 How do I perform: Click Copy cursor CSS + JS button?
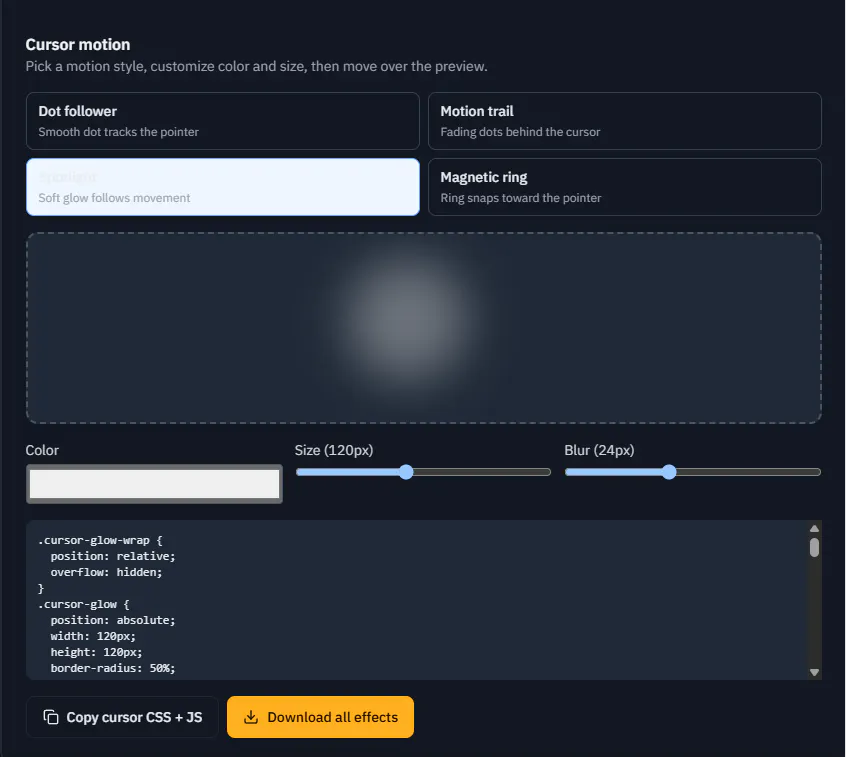(x=122, y=716)
